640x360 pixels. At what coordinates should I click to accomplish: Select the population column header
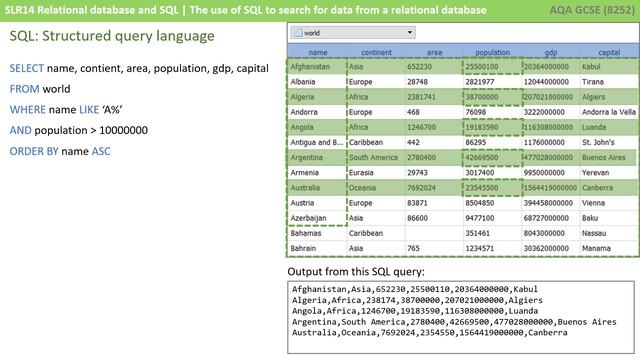click(492, 52)
